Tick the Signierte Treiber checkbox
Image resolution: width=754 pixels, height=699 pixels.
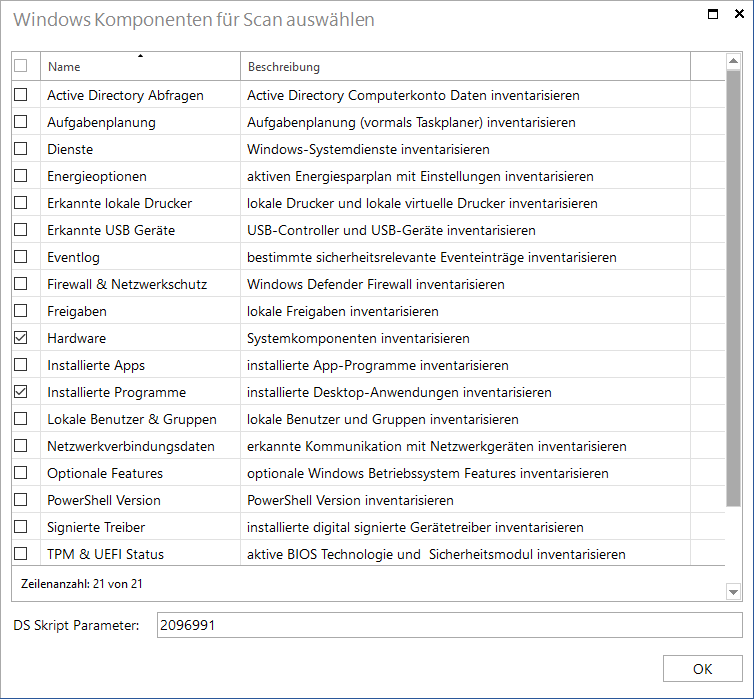[21, 527]
